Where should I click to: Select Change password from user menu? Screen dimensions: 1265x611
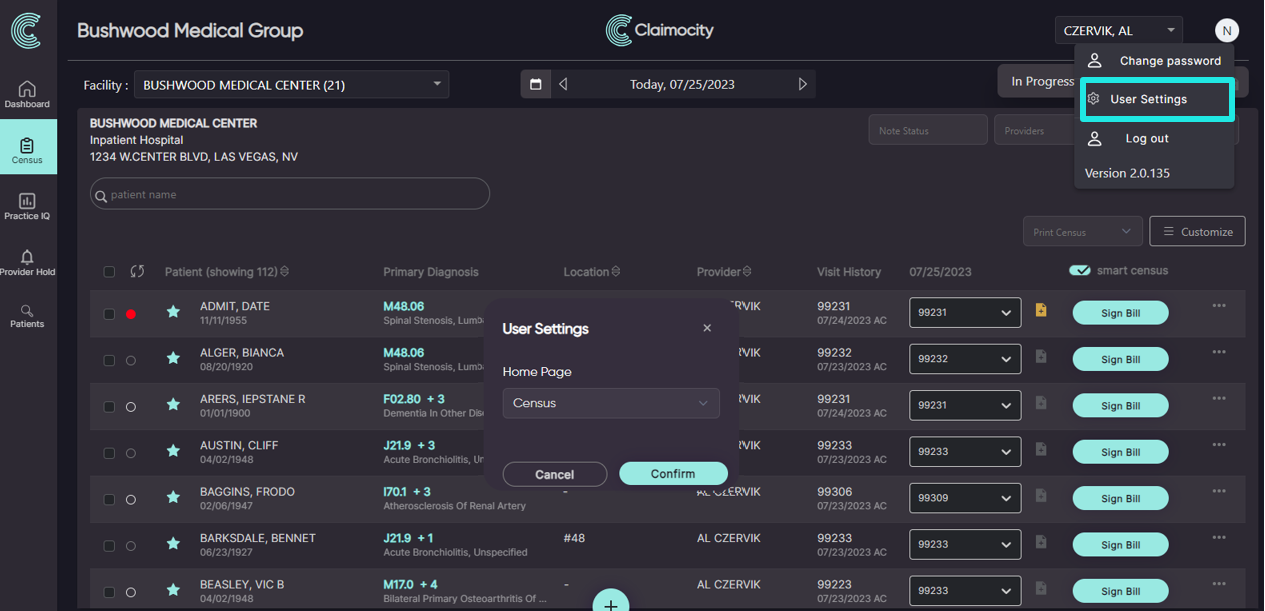[x=1156, y=61]
